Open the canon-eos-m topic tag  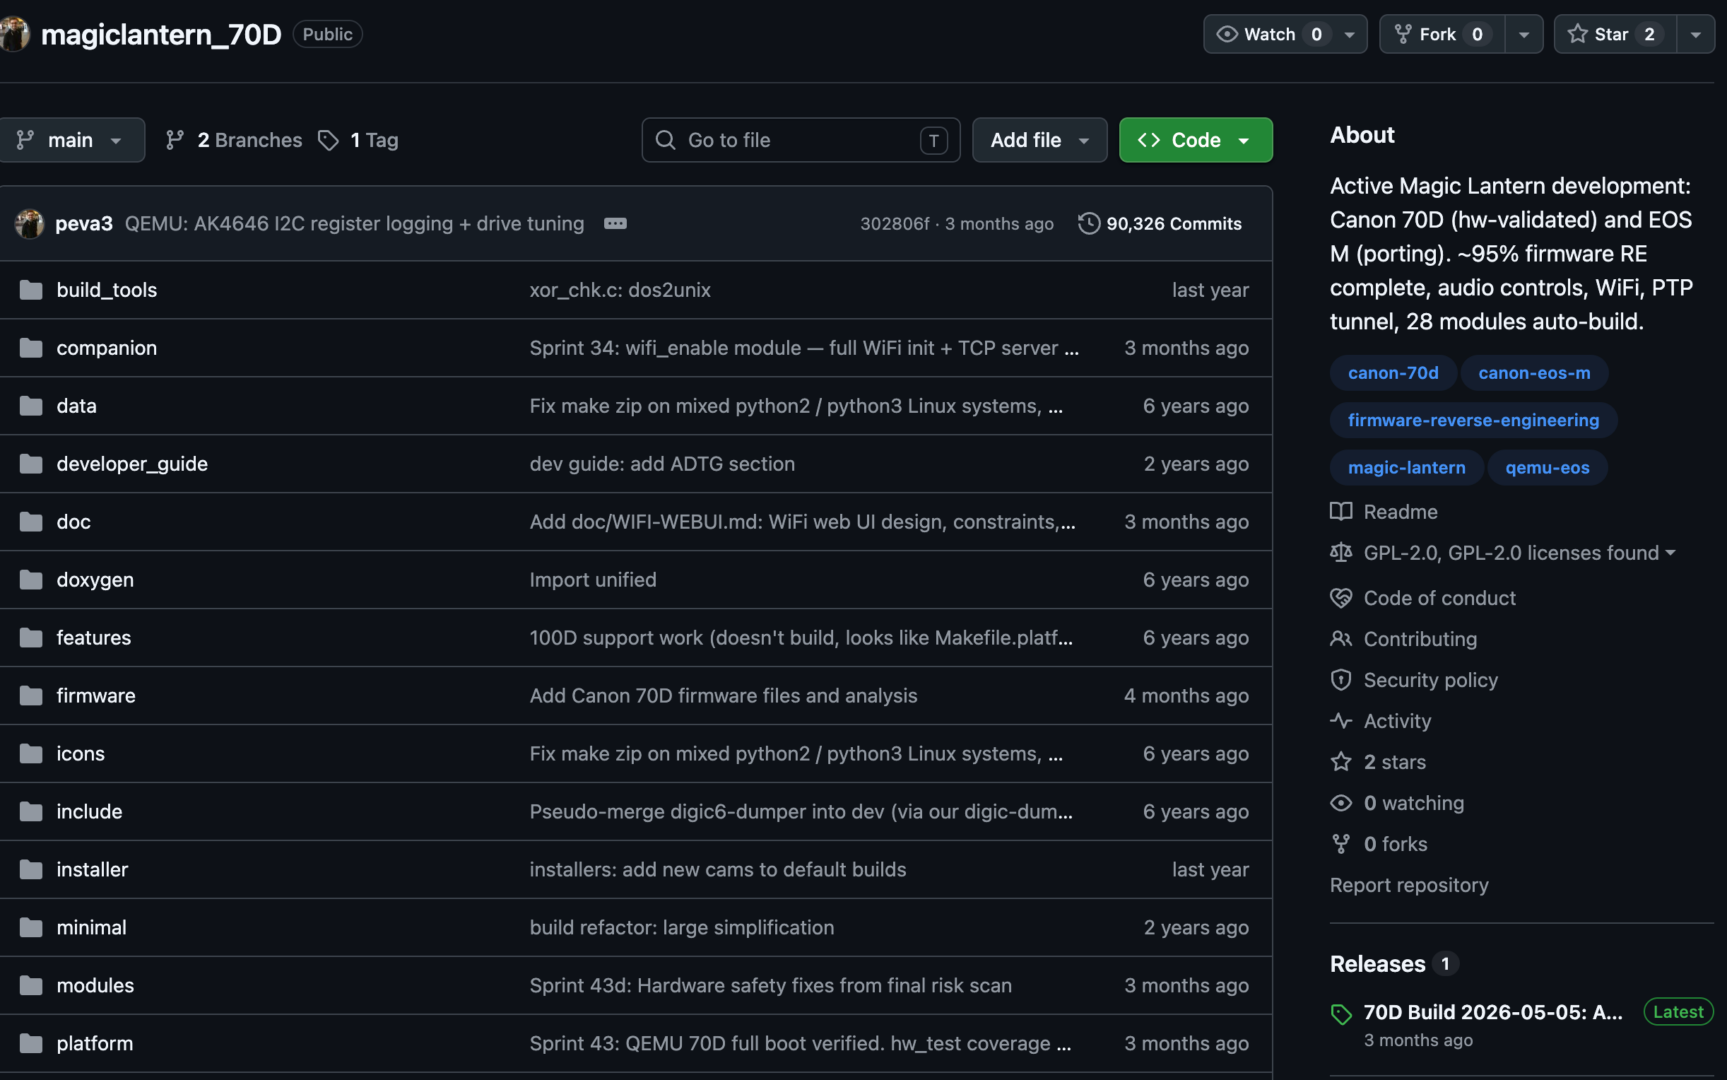point(1534,373)
